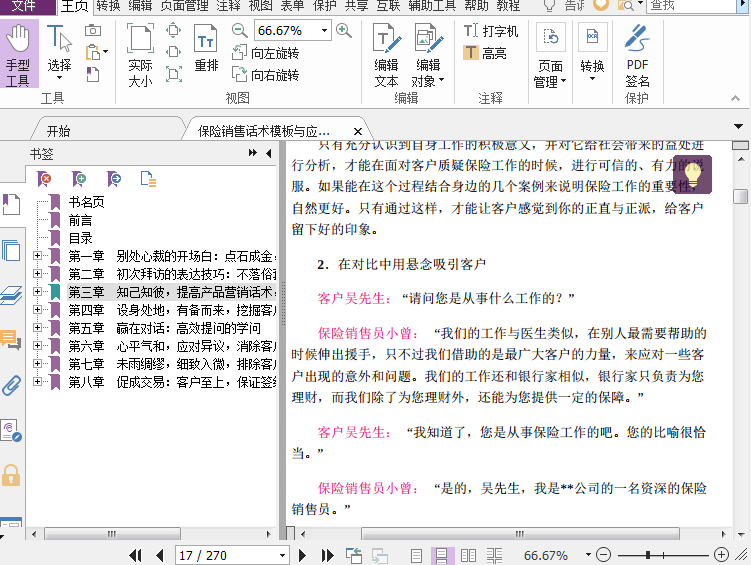The width and height of the screenshot is (751, 565).
Task: Open the File (文件) menu
Action: pyautogui.click(x=24, y=6)
